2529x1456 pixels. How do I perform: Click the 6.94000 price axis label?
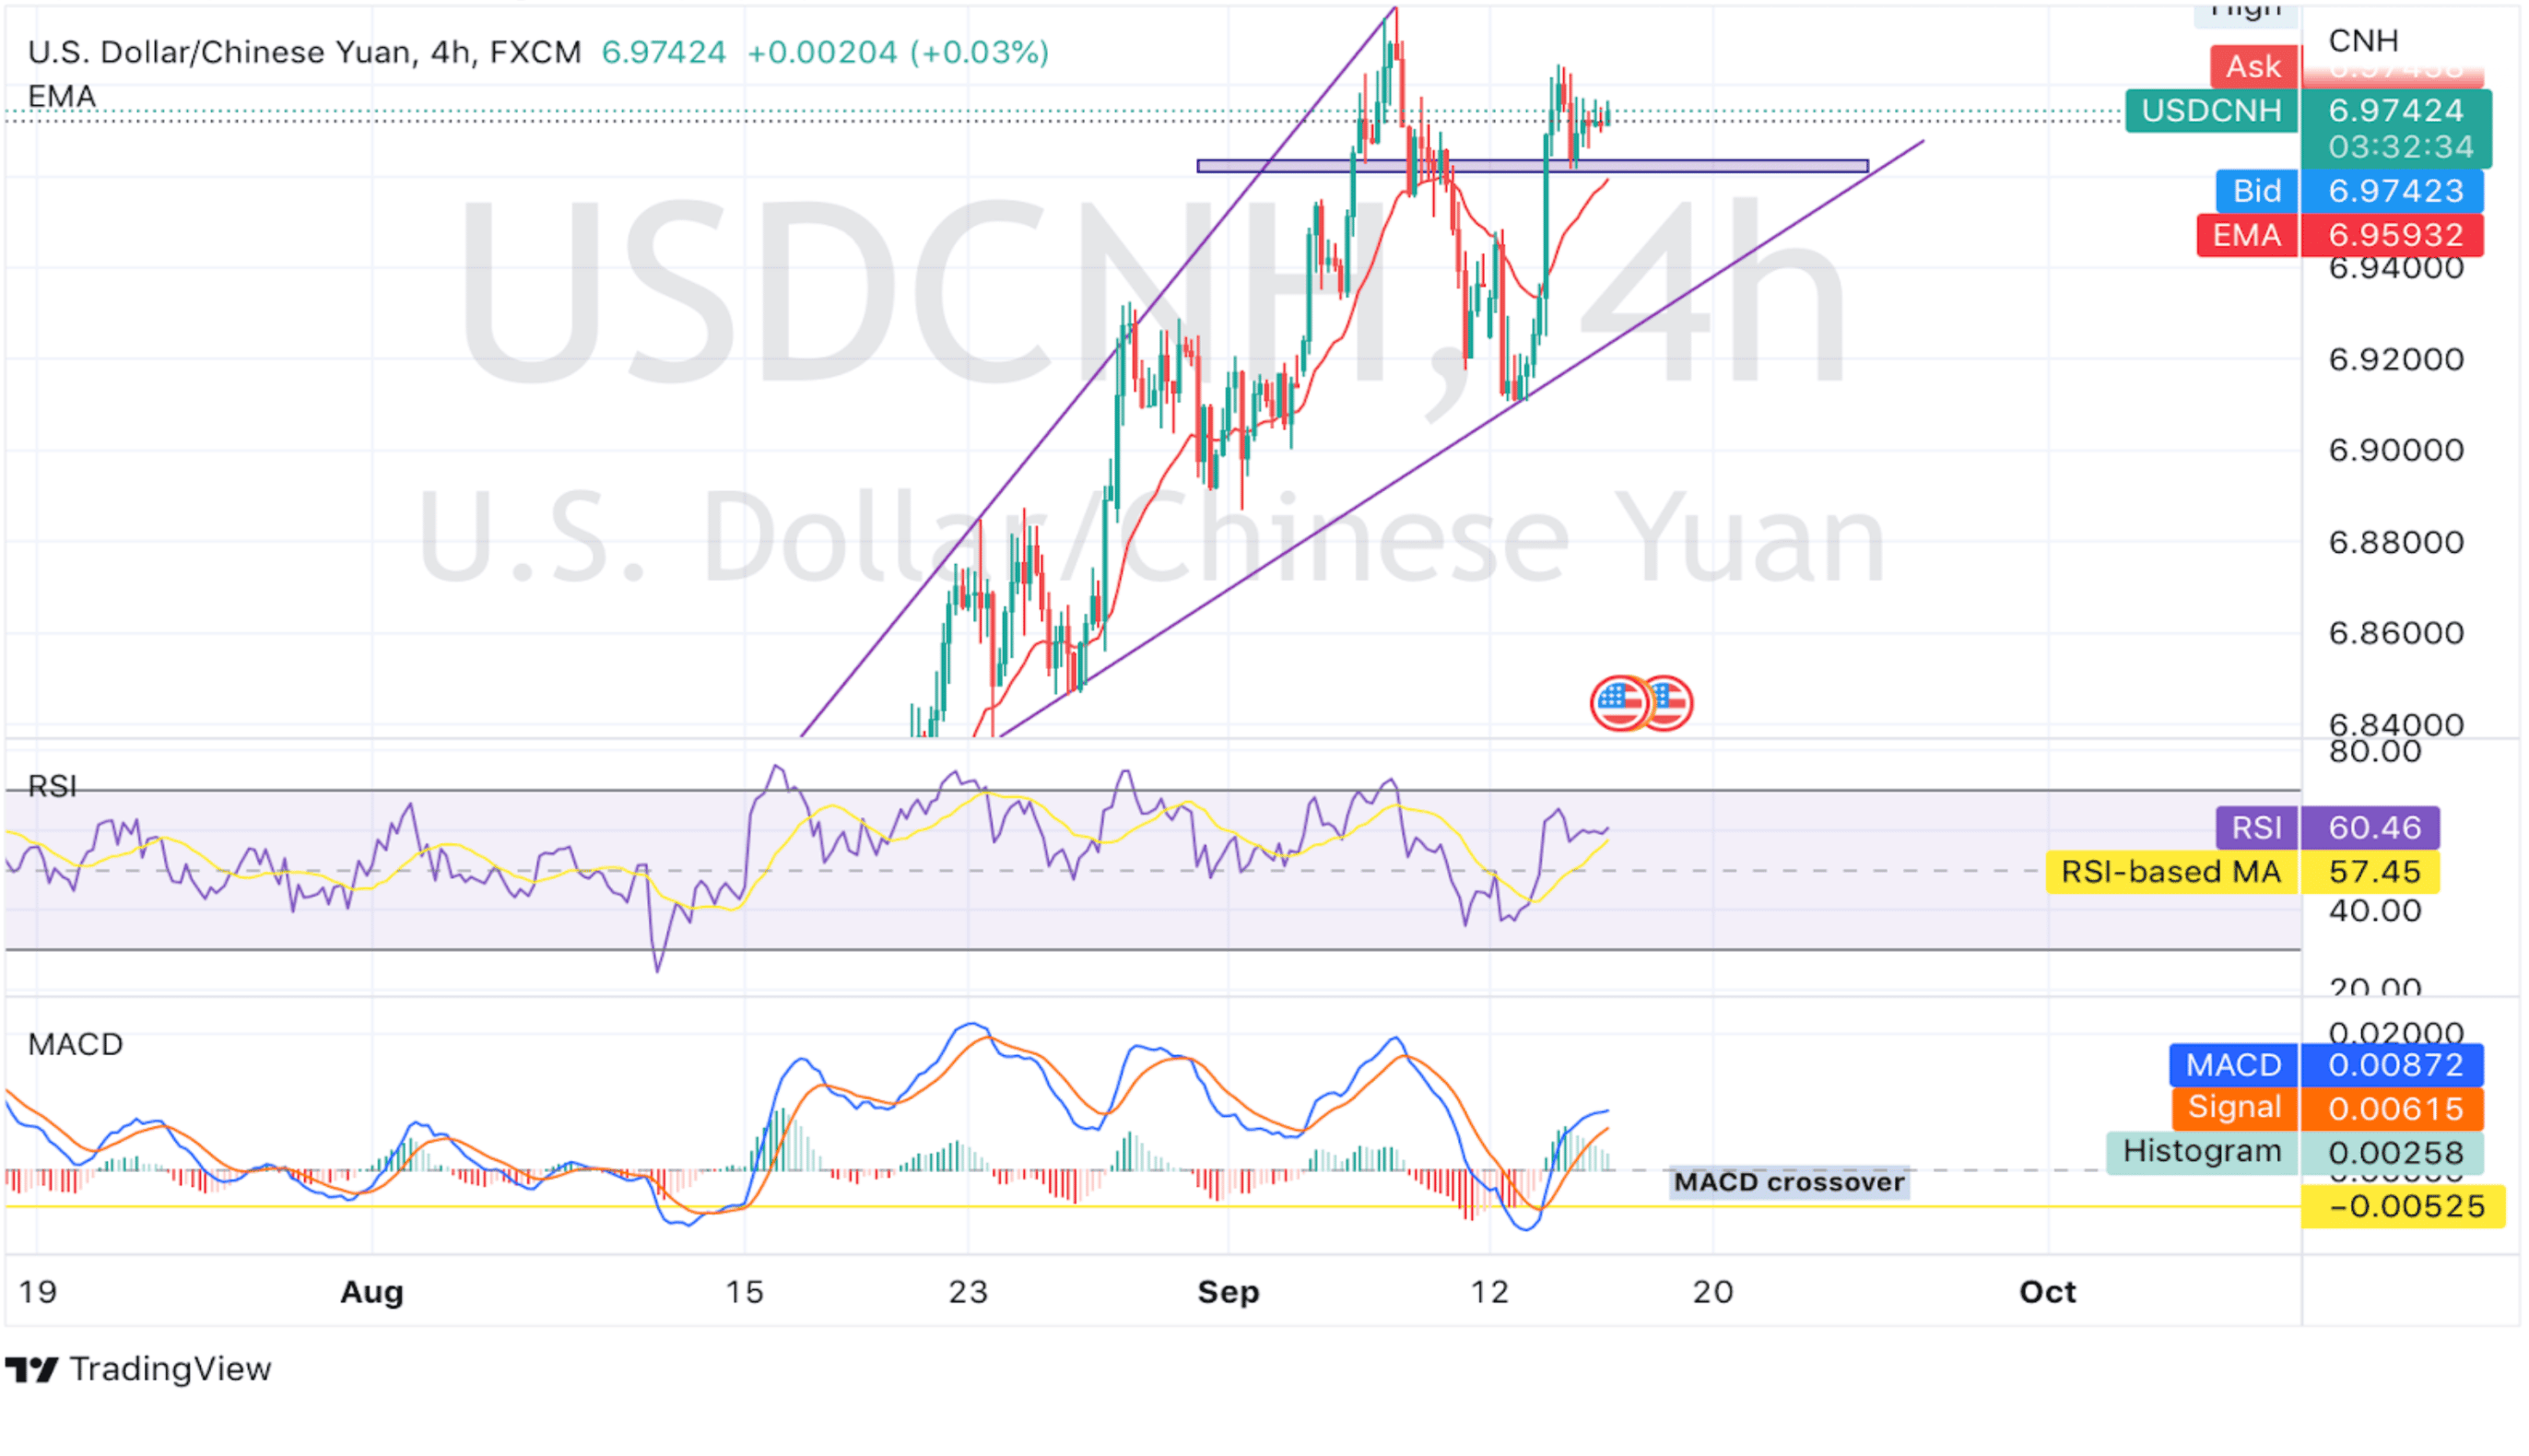tap(2396, 268)
